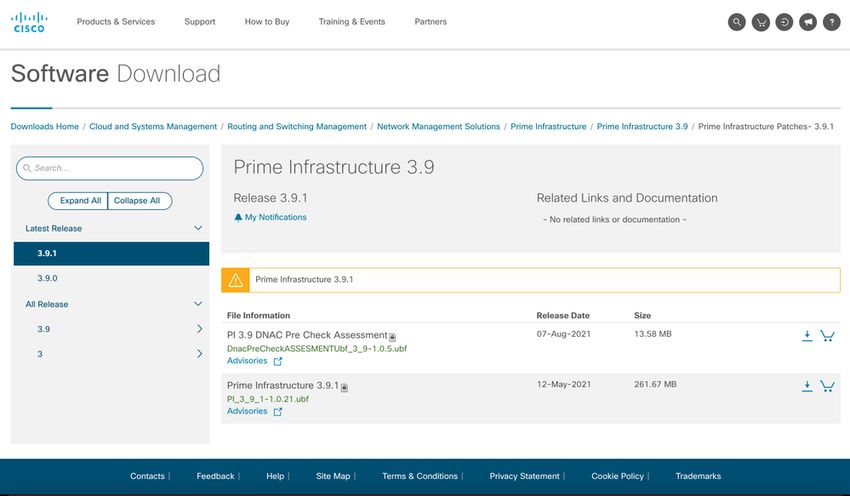Select release 3.9.0 in sidebar

tap(48, 279)
